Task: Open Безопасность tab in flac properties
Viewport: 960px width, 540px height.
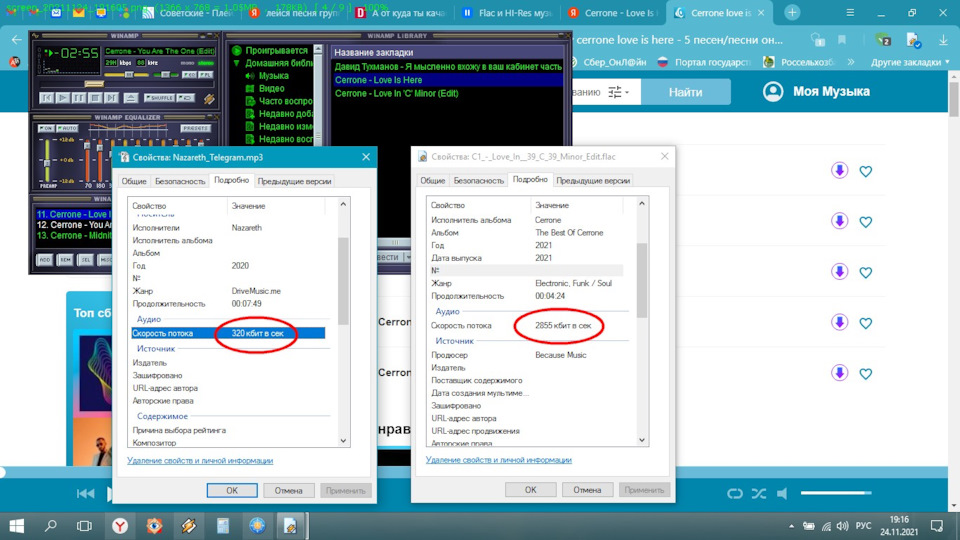Action: pos(478,181)
